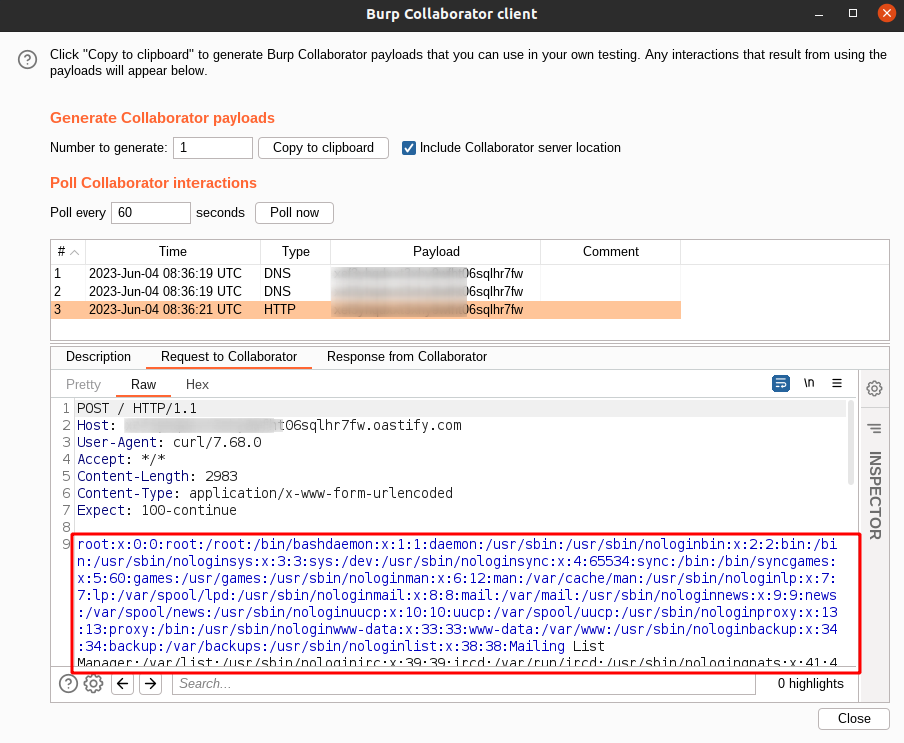Viewport: 904px width, 743px height.
Task: Focus the Number to generate field
Action: pos(213,148)
